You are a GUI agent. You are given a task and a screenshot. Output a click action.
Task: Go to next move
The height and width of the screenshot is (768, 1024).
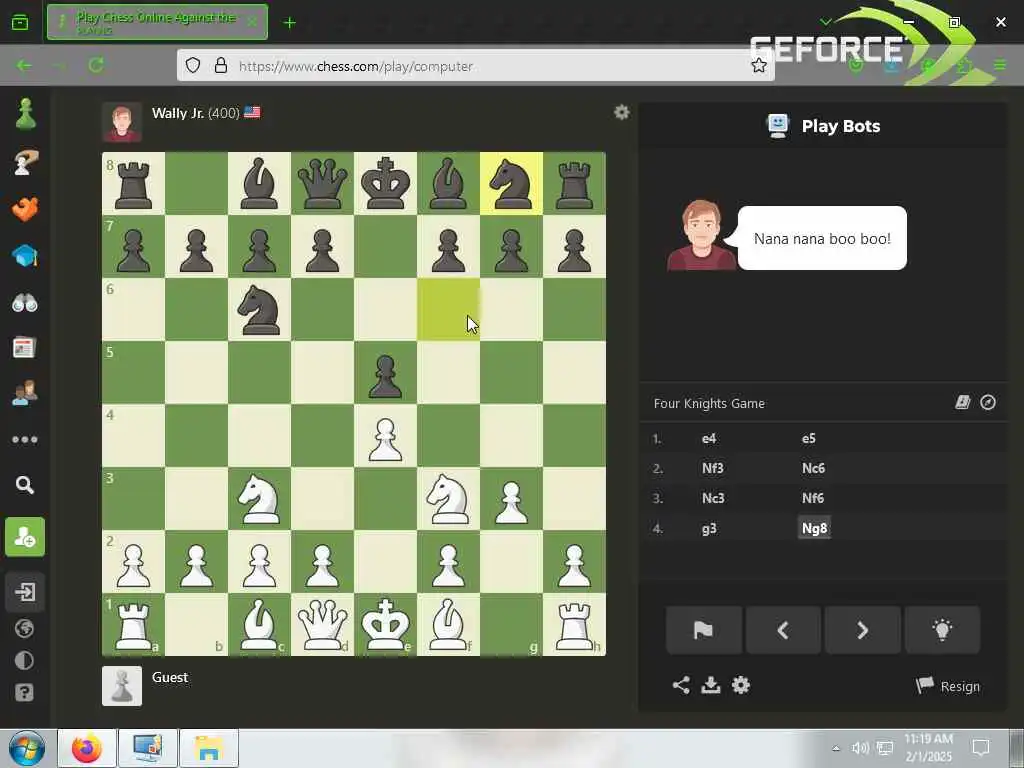pos(863,630)
